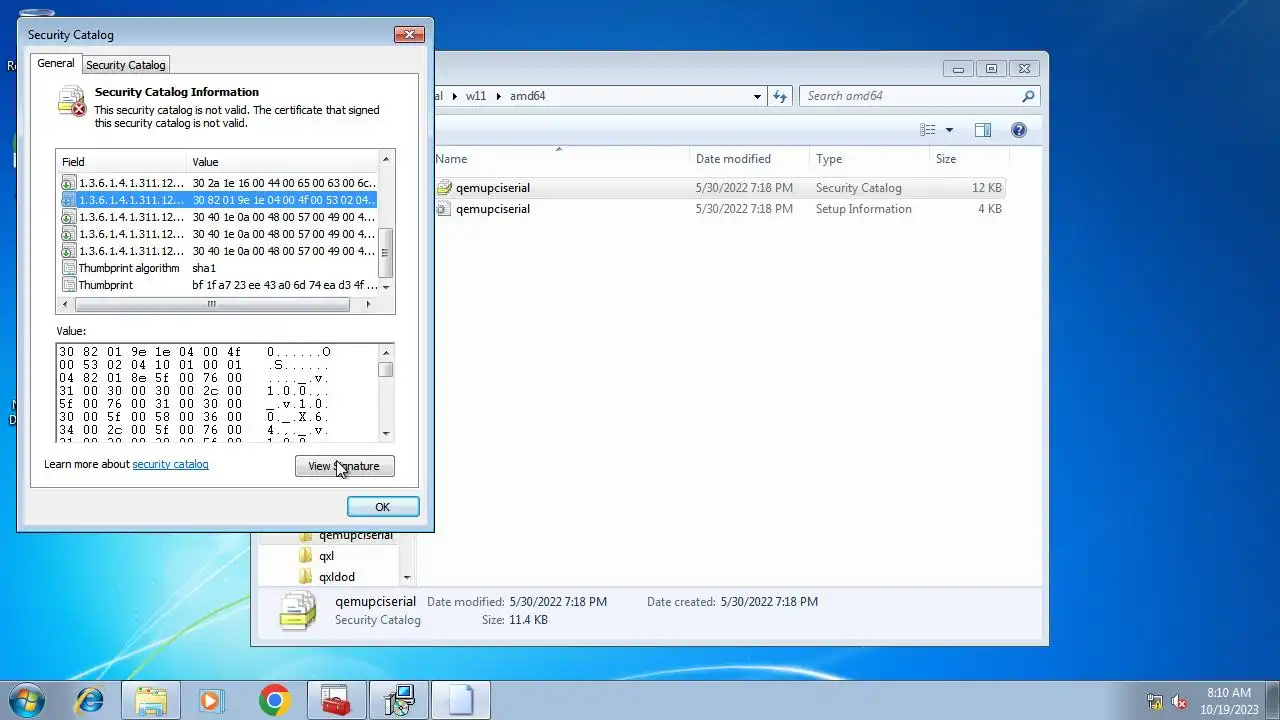The width and height of the screenshot is (1280, 720).
Task: Click the Explorer address bar refresh button
Action: pos(781,96)
